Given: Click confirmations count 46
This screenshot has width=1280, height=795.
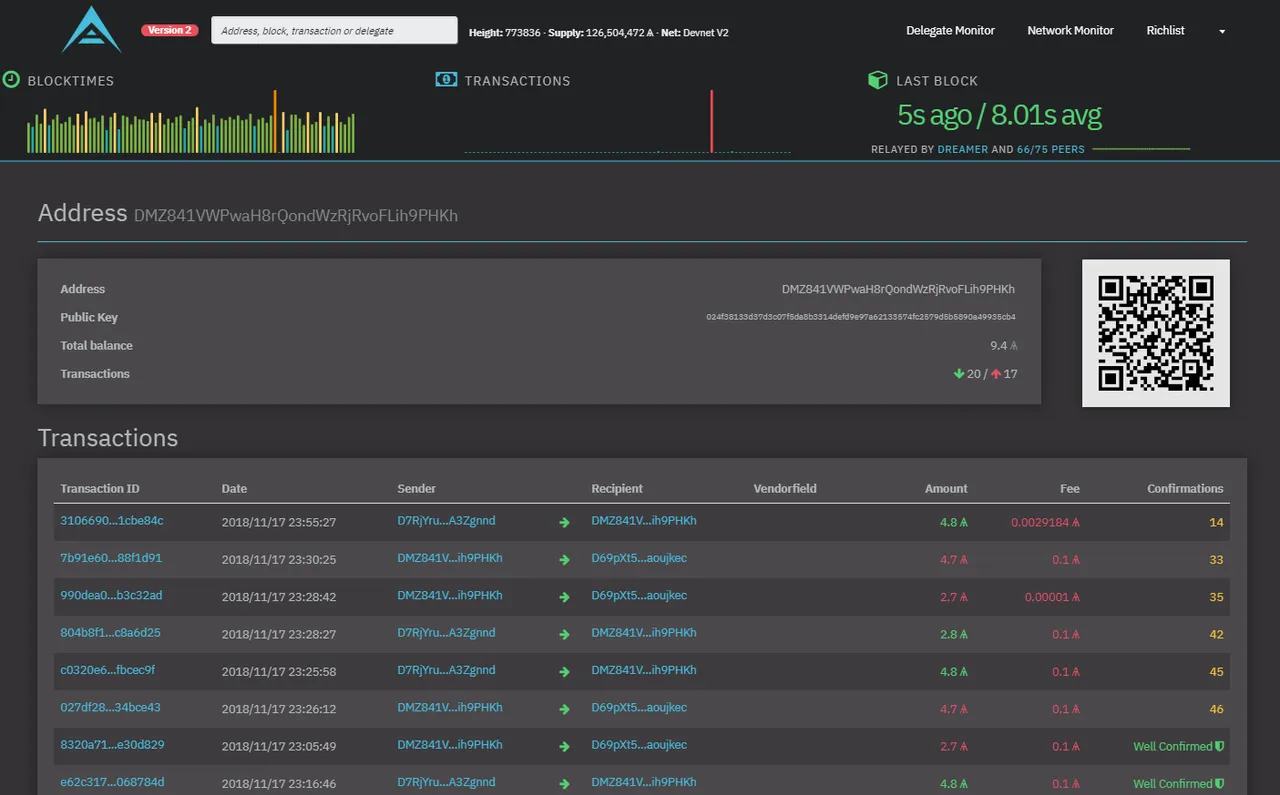Looking at the screenshot, I should (1216, 709).
